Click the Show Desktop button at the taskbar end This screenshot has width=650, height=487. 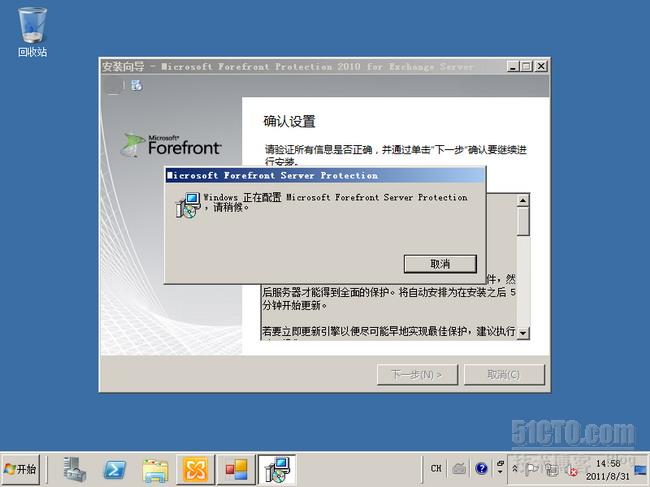click(641, 470)
